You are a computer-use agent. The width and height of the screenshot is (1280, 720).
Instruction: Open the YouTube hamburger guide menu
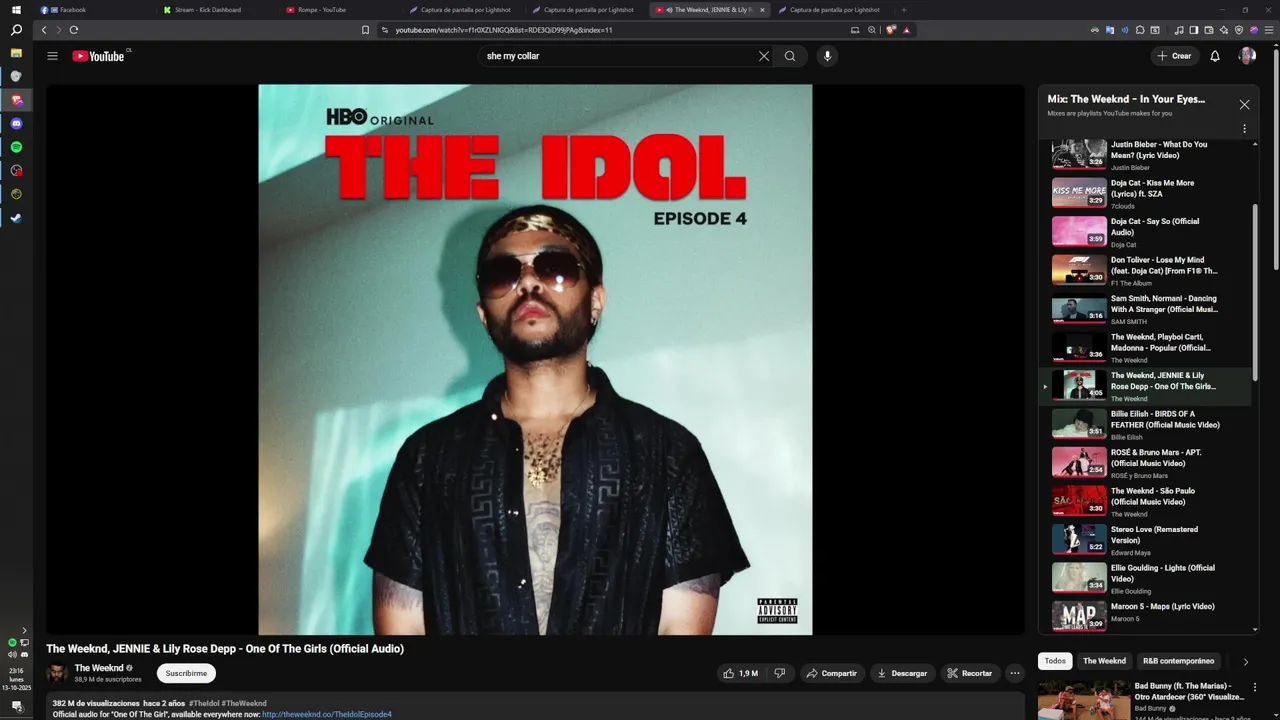(53, 56)
